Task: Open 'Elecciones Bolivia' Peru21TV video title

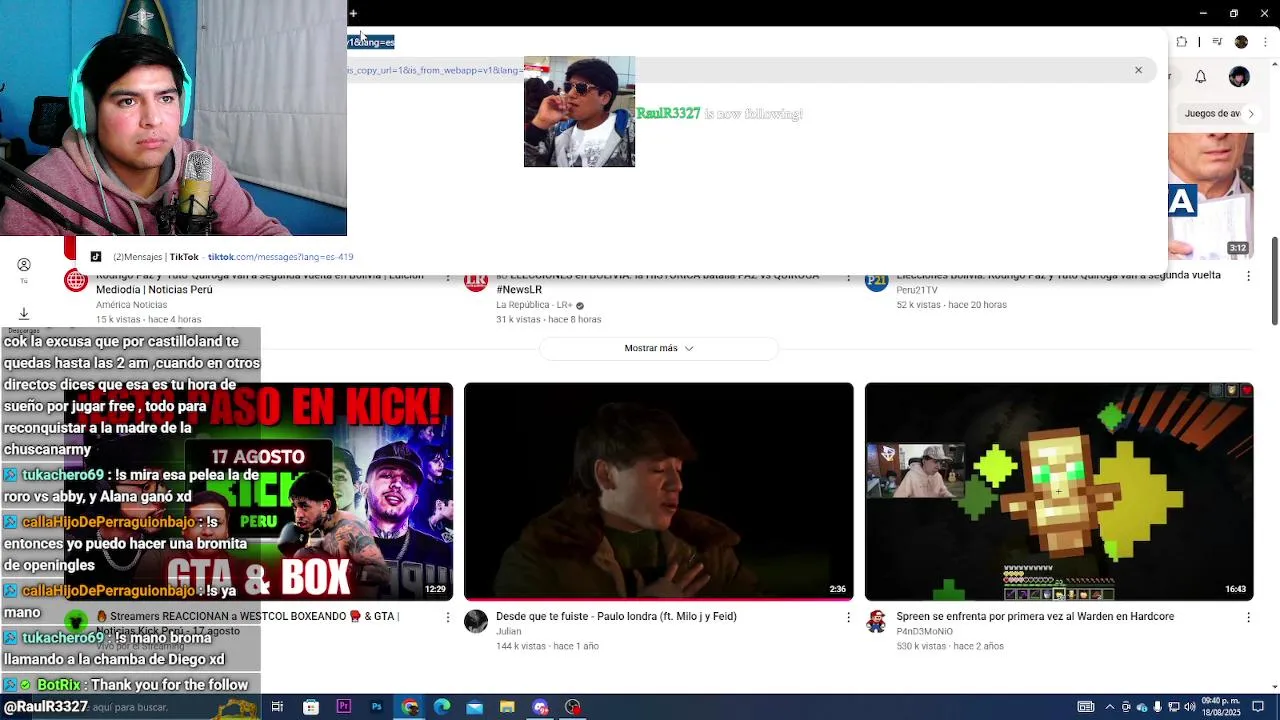Action: click(x=1058, y=275)
